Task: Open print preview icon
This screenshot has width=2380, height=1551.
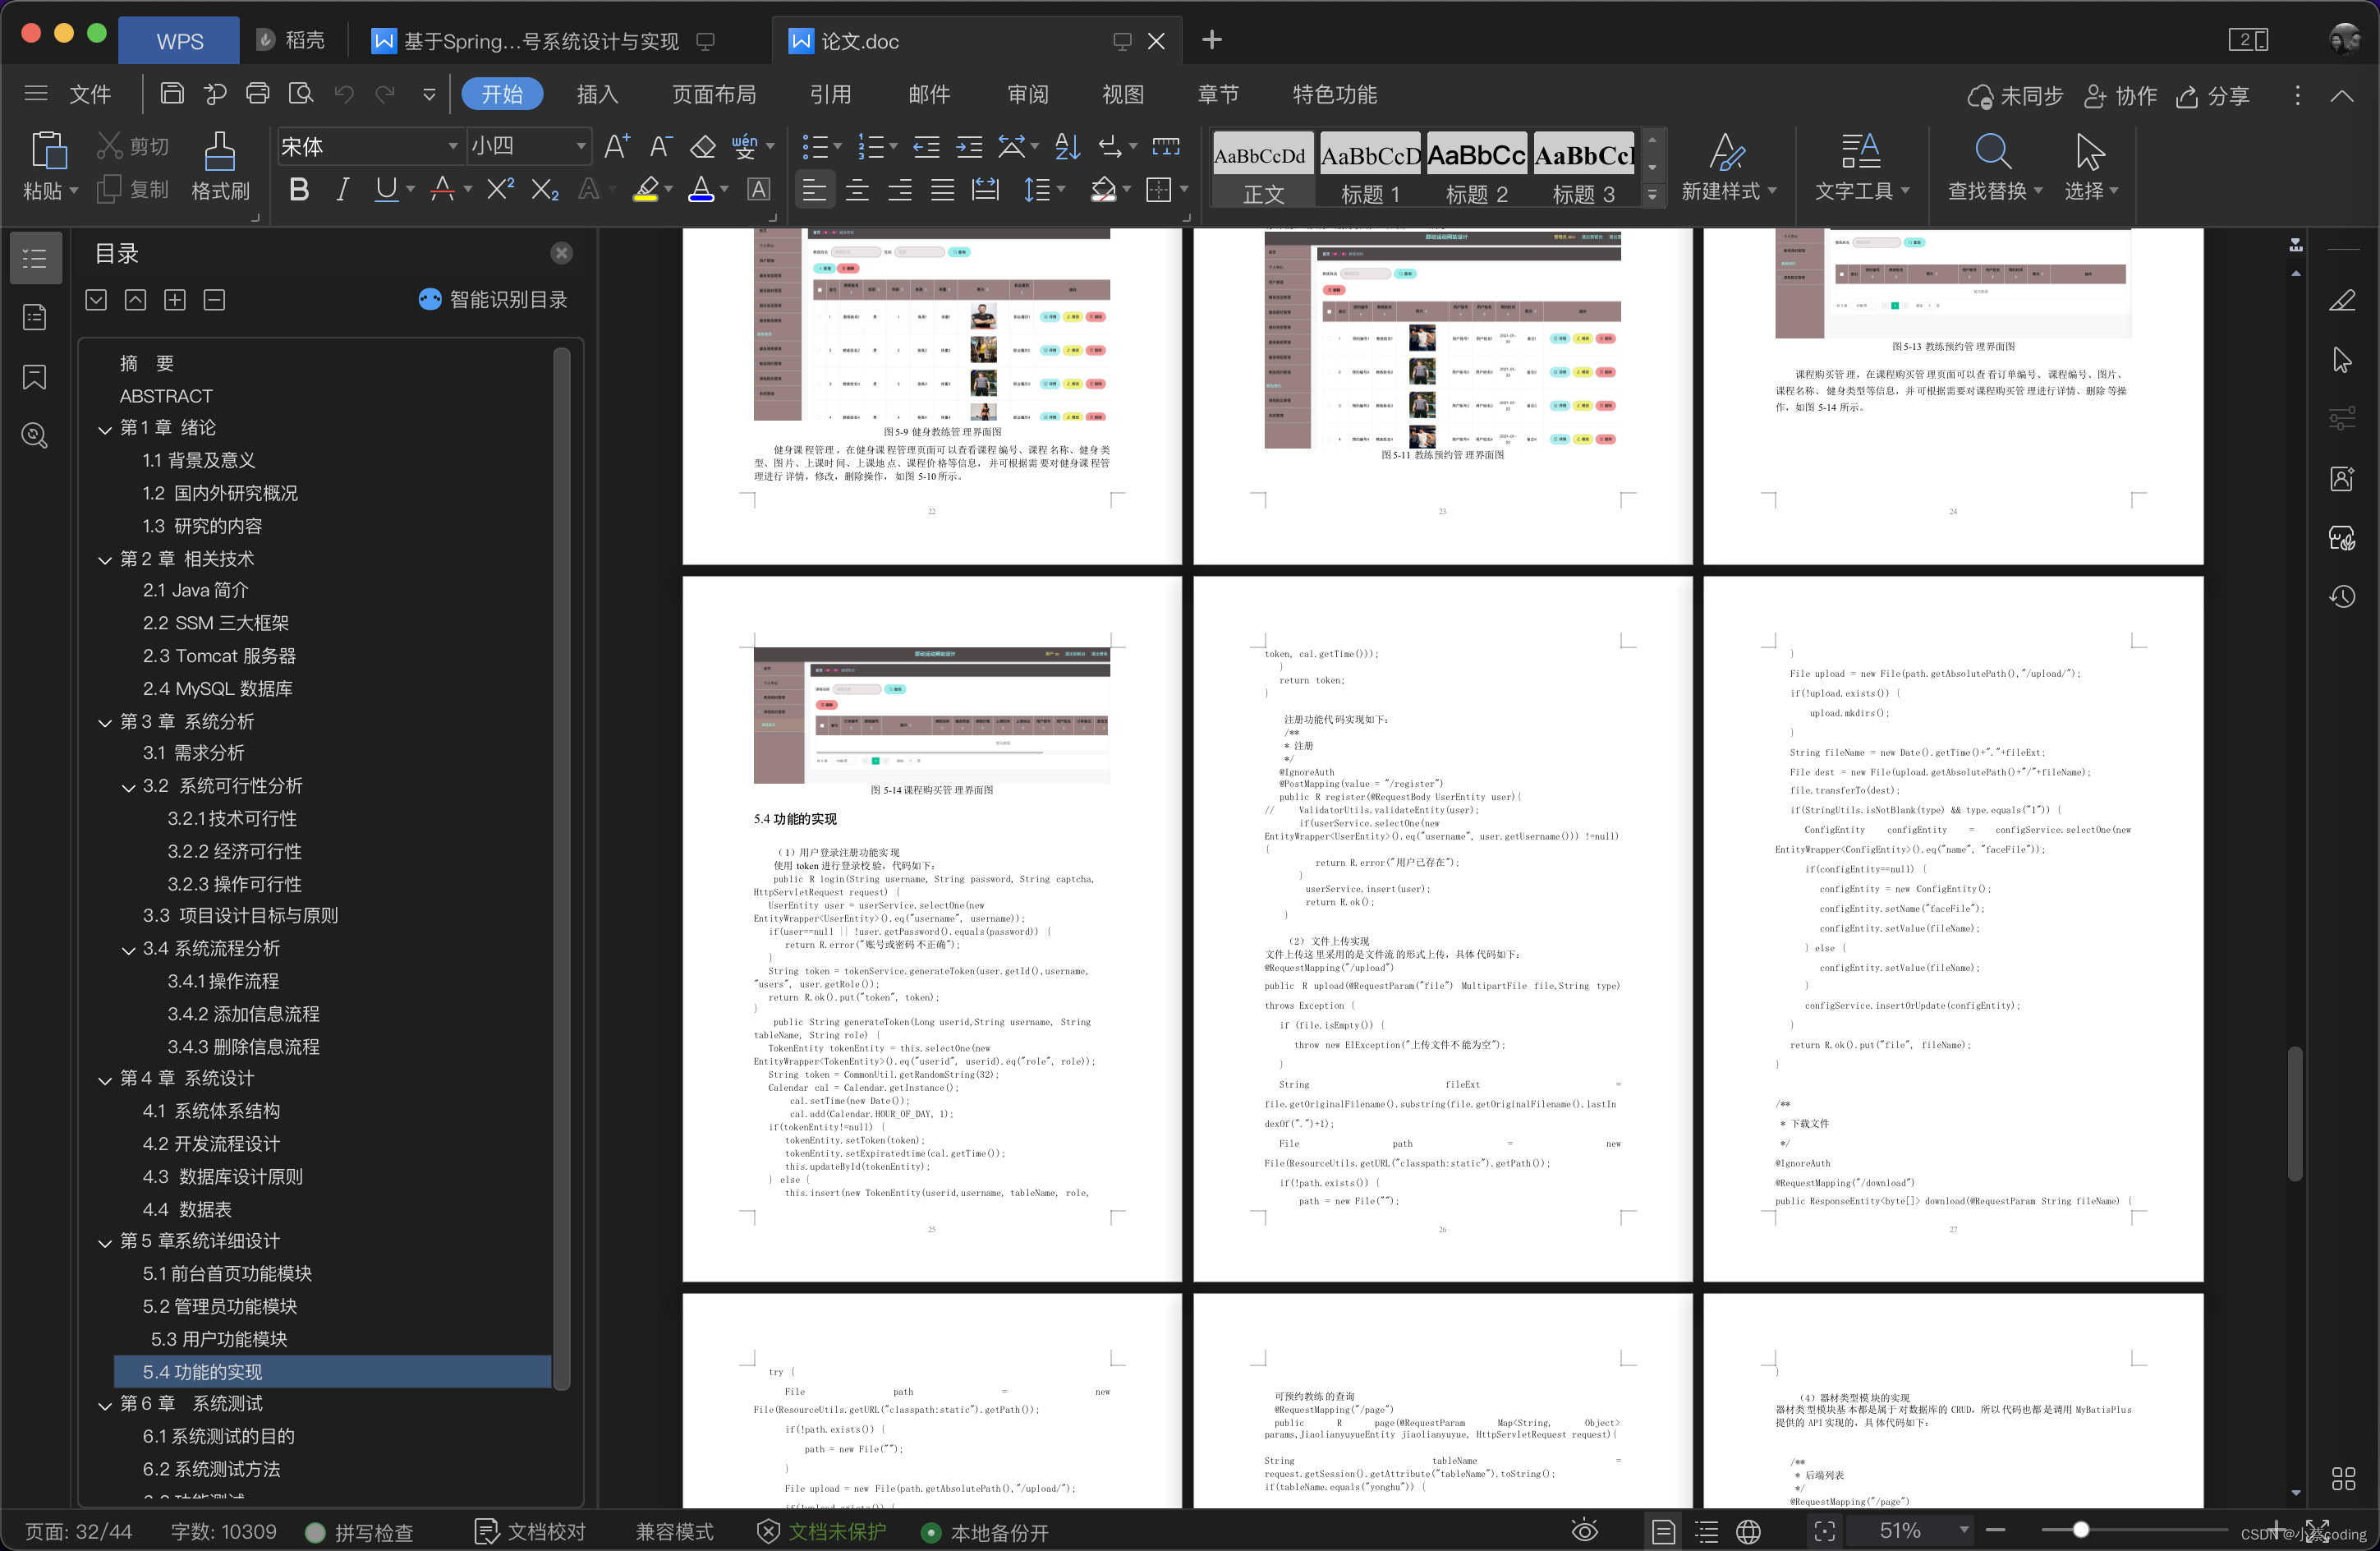Action: (300, 94)
